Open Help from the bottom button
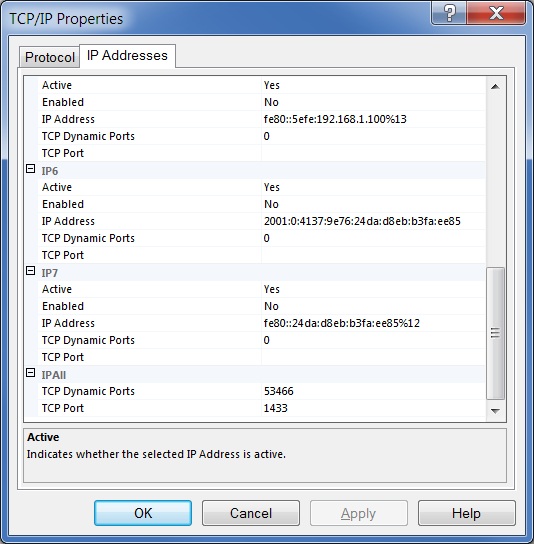Screen dimensions: 534x544 coord(466,513)
